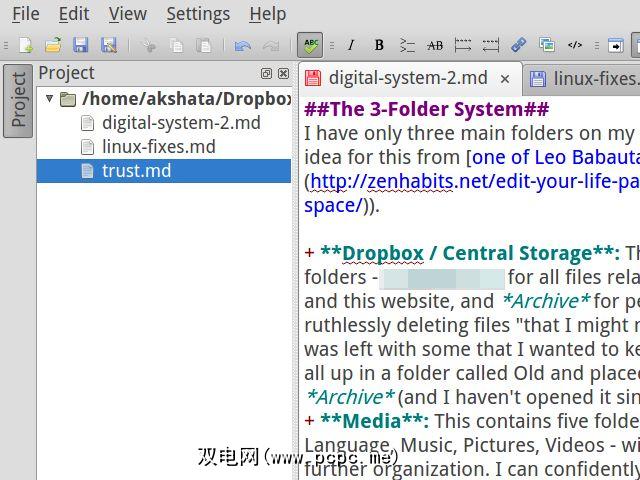Image resolution: width=640 pixels, height=480 pixels.
Task: Click the Save As toolbar icon
Action: pos(109,45)
